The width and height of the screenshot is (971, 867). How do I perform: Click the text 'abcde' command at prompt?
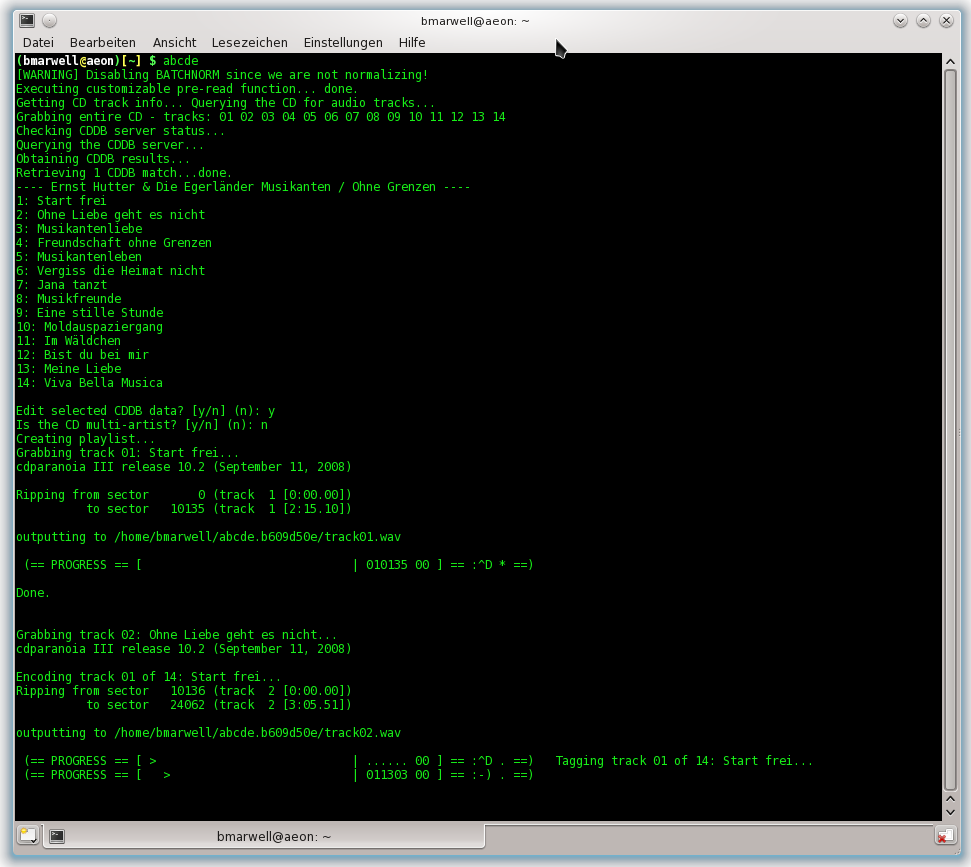tap(181, 61)
